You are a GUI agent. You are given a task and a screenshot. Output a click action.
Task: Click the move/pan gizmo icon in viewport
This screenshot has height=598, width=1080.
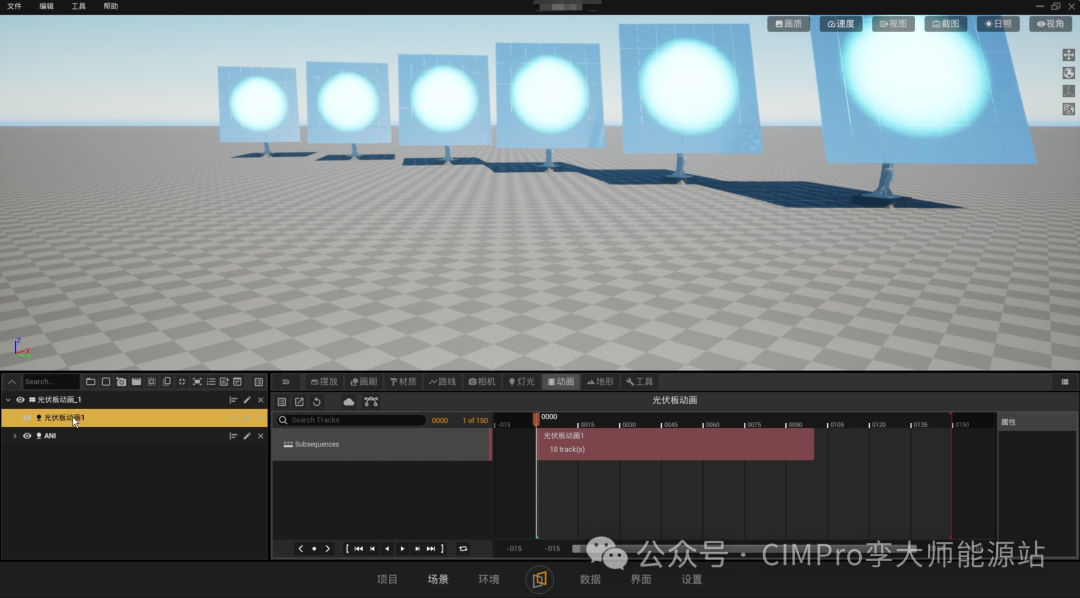[1068, 55]
